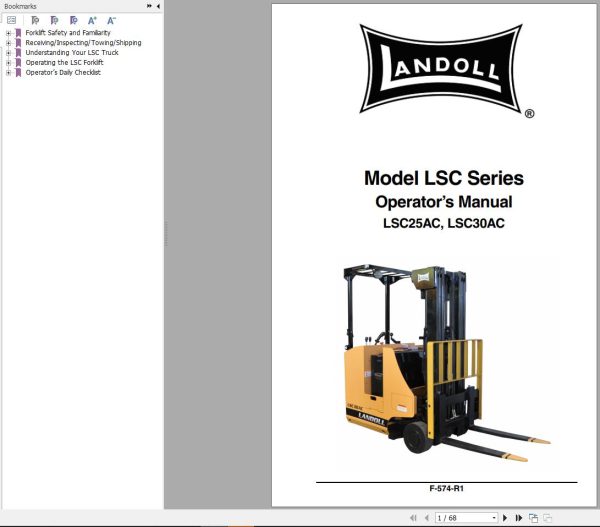The image size is (600, 527).
Task: Click the panel divider grip handle
Action: tap(166, 233)
